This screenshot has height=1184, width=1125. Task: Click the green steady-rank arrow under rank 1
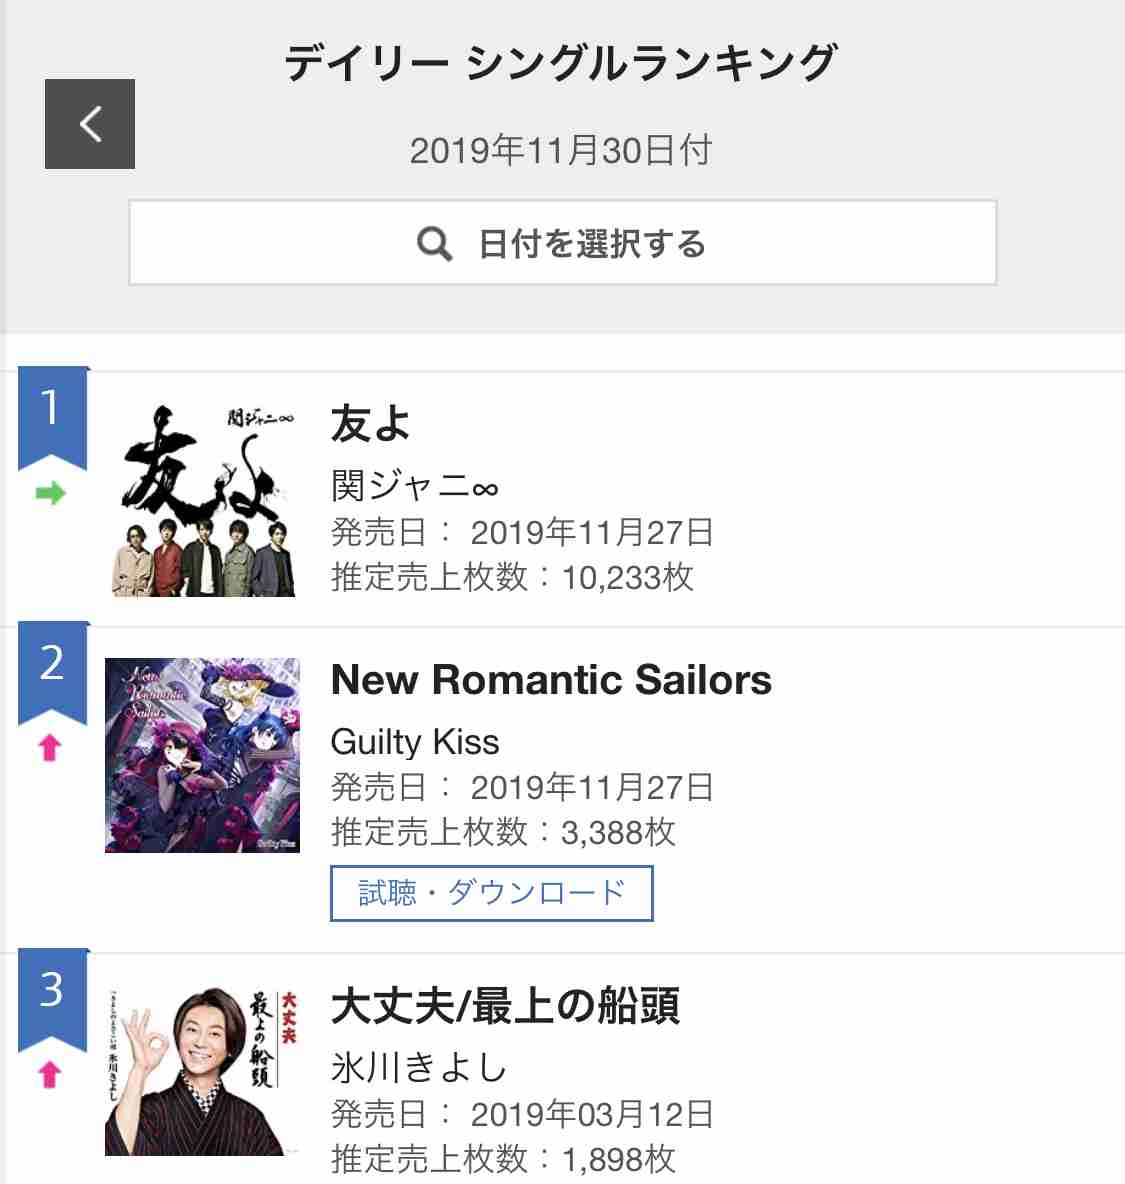[x=51, y=494]
